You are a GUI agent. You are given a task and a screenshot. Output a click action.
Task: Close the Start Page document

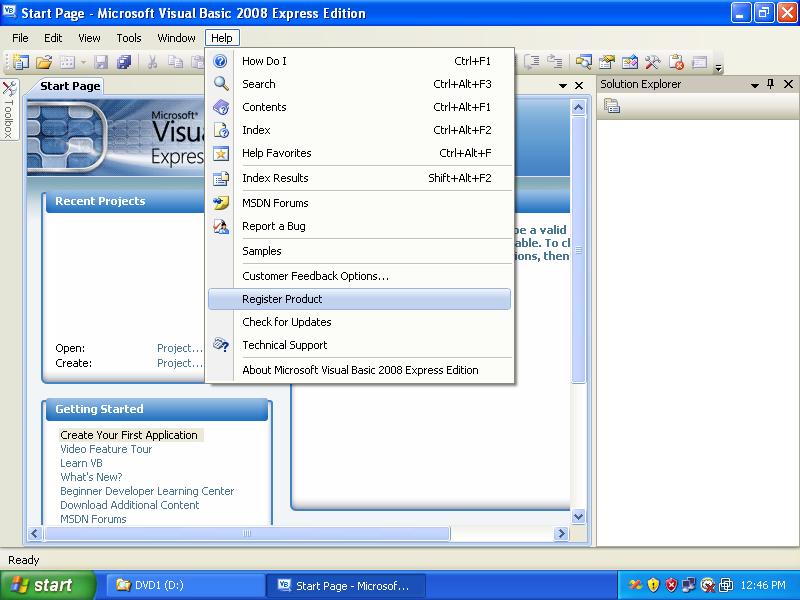(579, 85)
